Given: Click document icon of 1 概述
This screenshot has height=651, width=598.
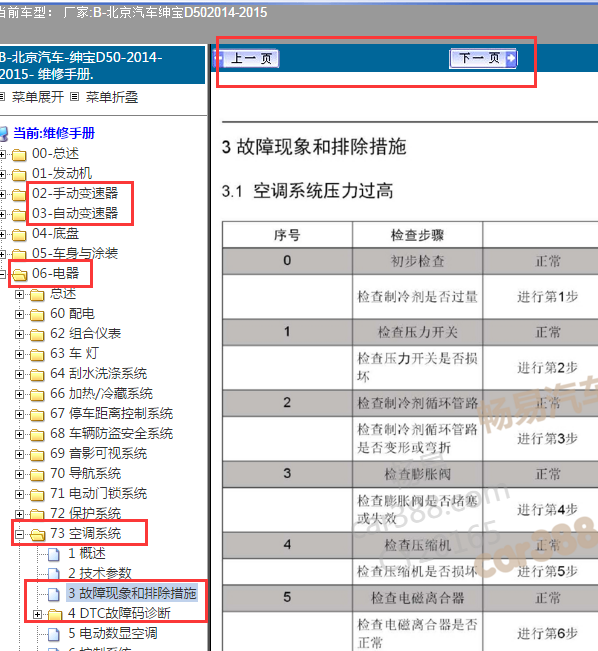Looking at the screenshot, I should tap(54, 554).
